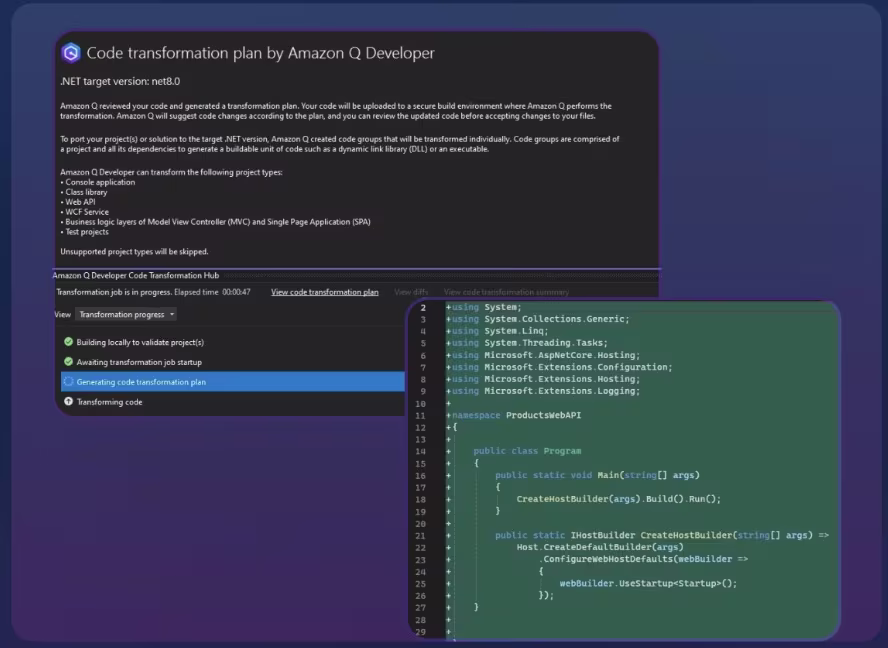
Task: Click diff line 2 using System;
Action: (x=484, y=307)
